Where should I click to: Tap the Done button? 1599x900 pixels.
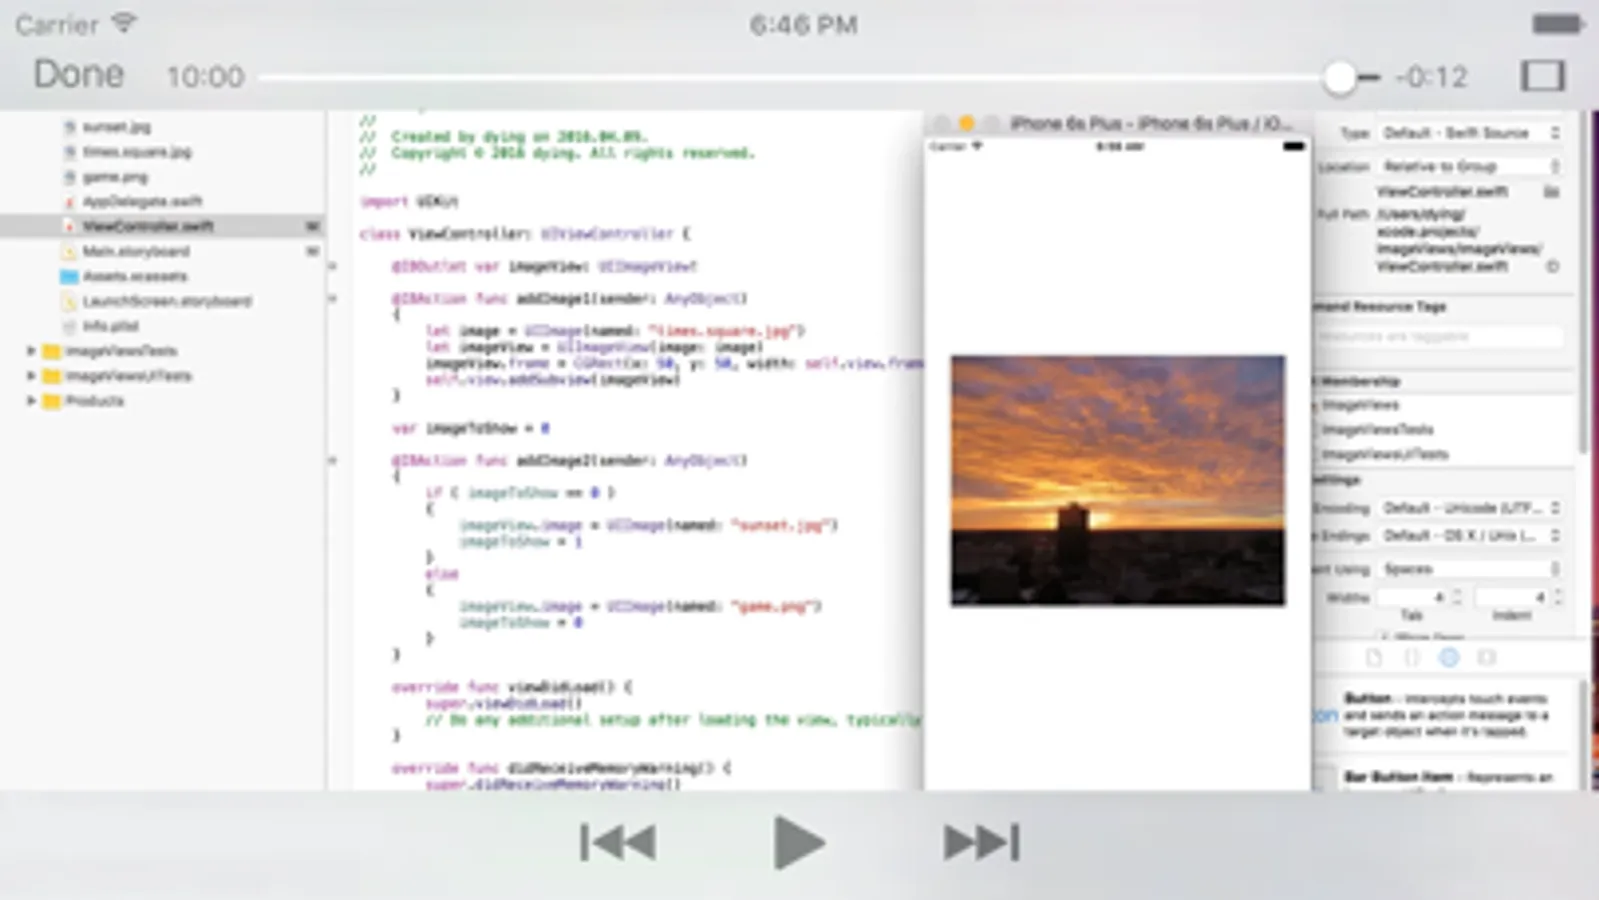79,75
